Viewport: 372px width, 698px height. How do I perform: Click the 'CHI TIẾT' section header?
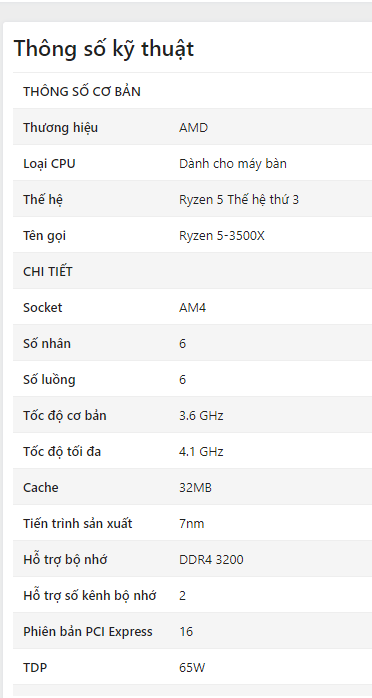coord(48,272)
